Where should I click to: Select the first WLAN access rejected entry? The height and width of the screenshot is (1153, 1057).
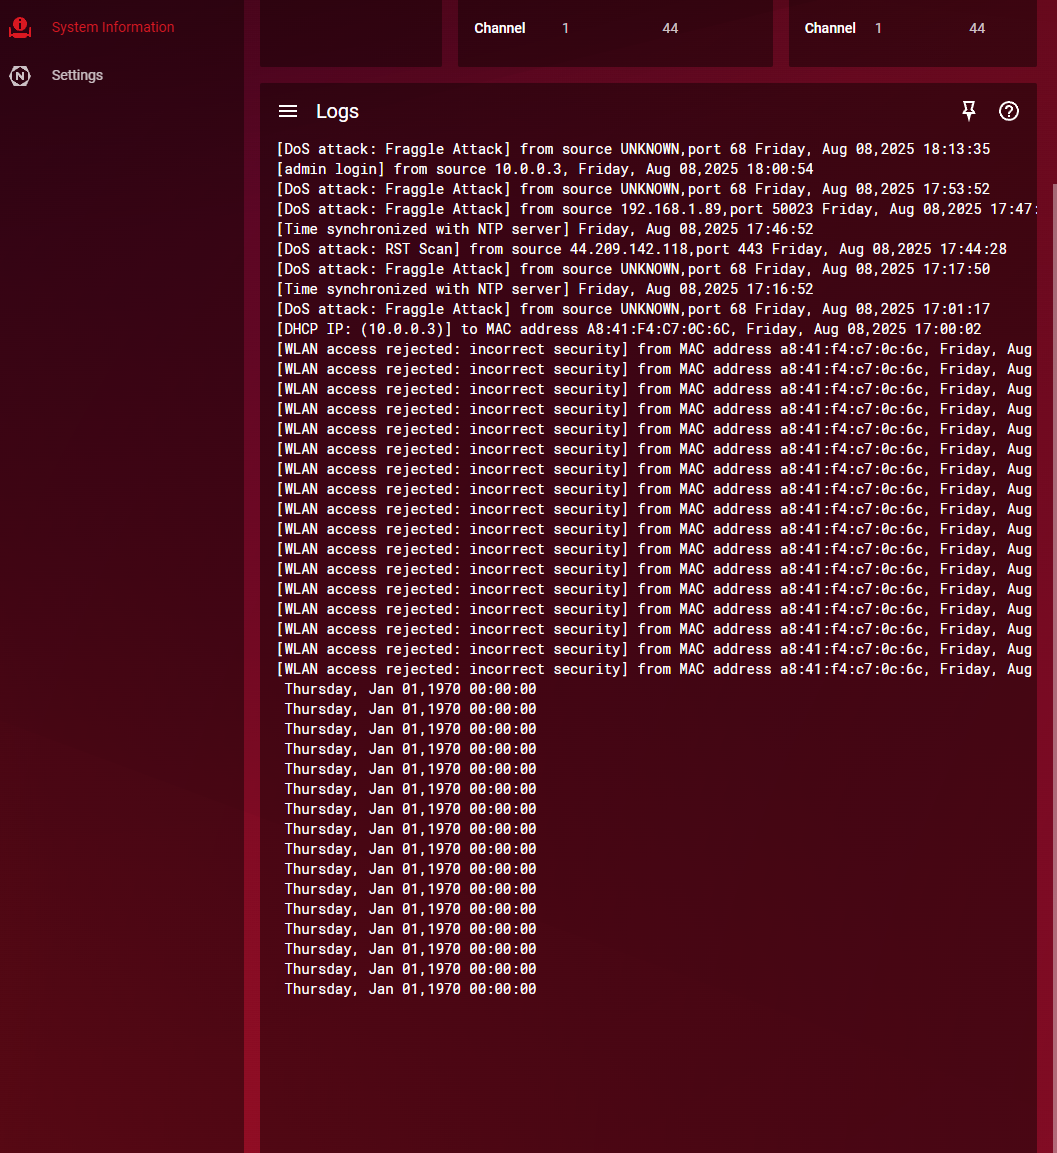655,349
